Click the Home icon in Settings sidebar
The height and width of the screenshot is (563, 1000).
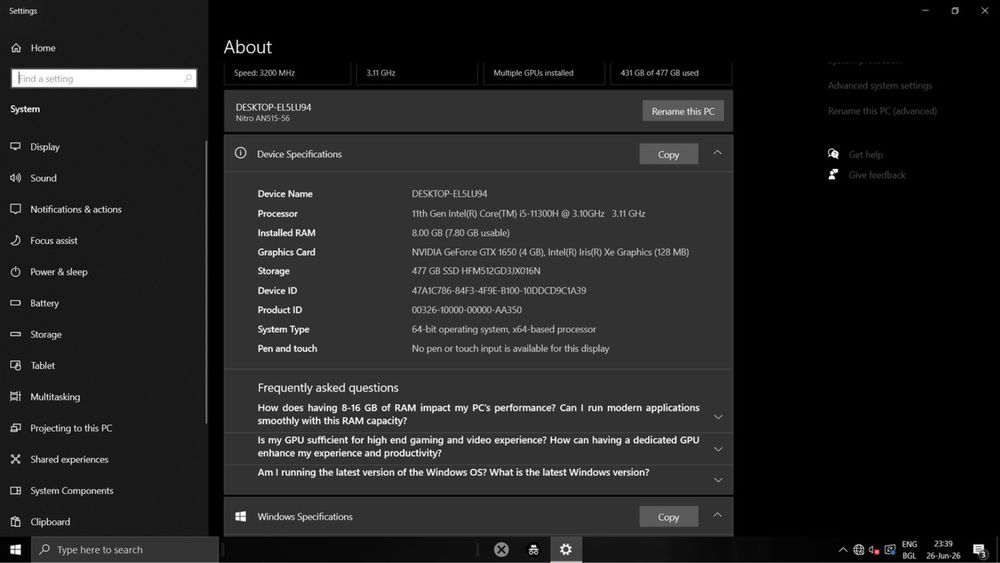point(16,48)
